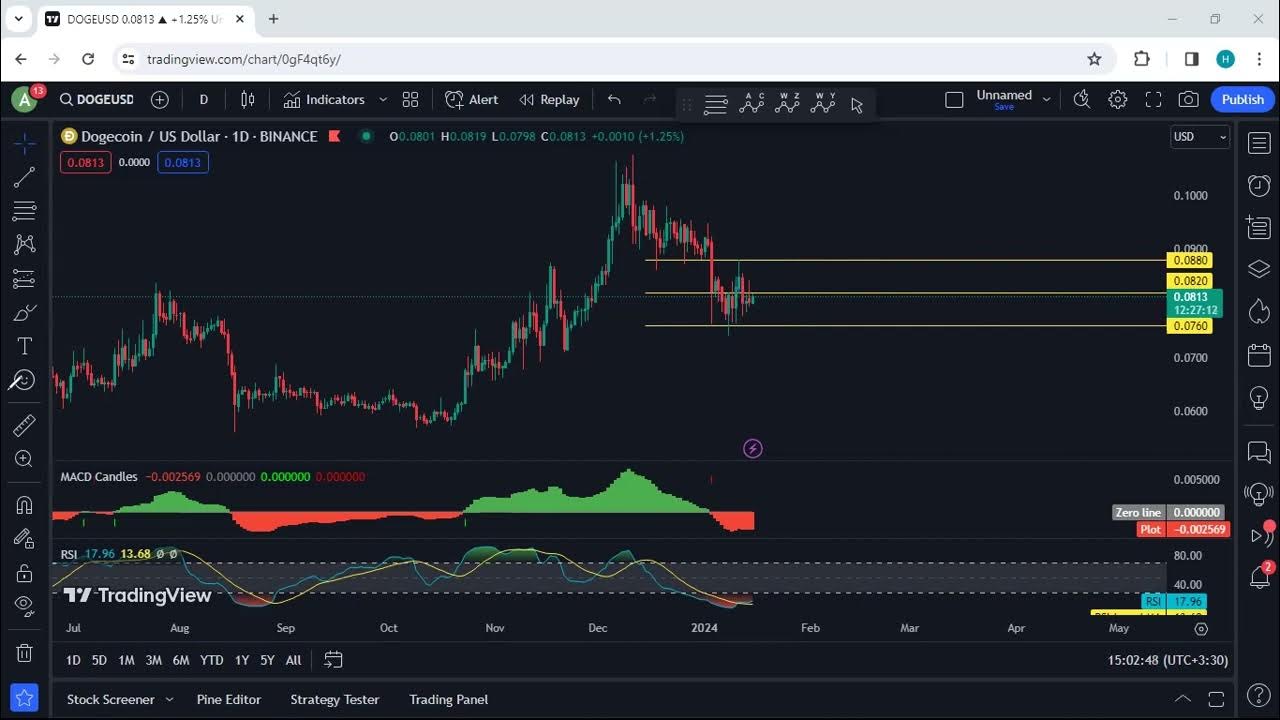Select the trend line drawing tool
Viewport: 1280px width, 720px height.
click(x=25, y=177)
